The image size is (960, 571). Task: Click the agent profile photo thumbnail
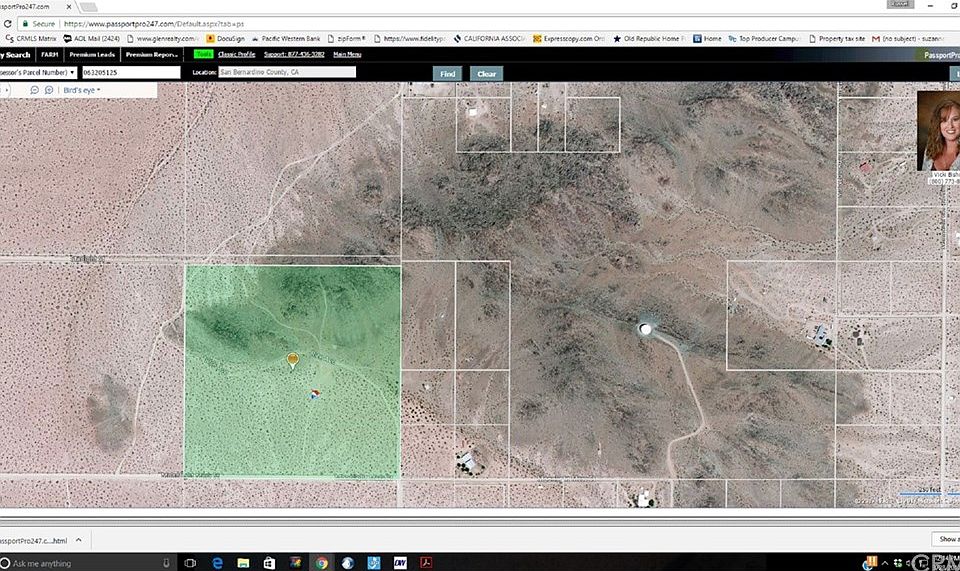tap(938, 132)
